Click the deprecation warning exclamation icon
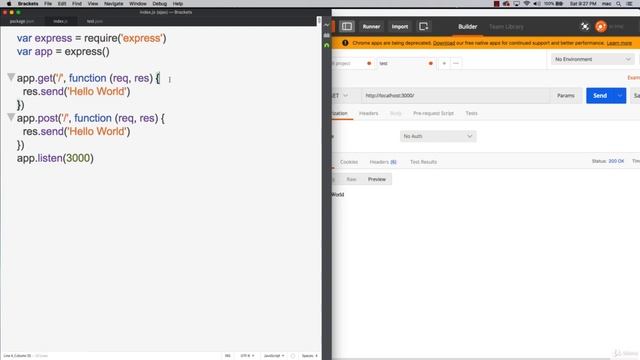 pos(345,43)
